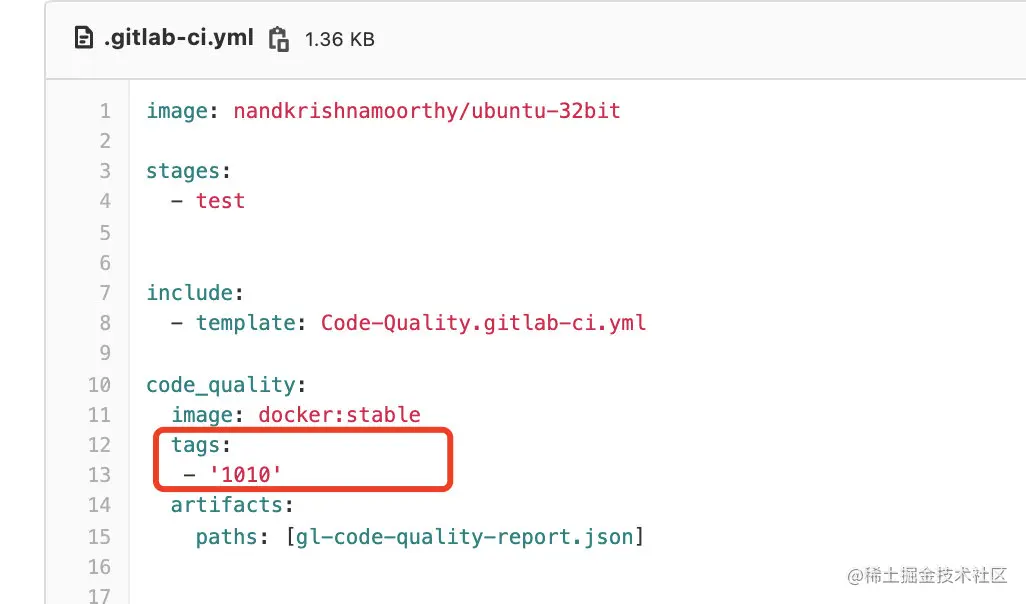This screenshot has height=604, width=1026.
Task: Click the gl-code-quality-report.json path value
Action: point(465,537)
